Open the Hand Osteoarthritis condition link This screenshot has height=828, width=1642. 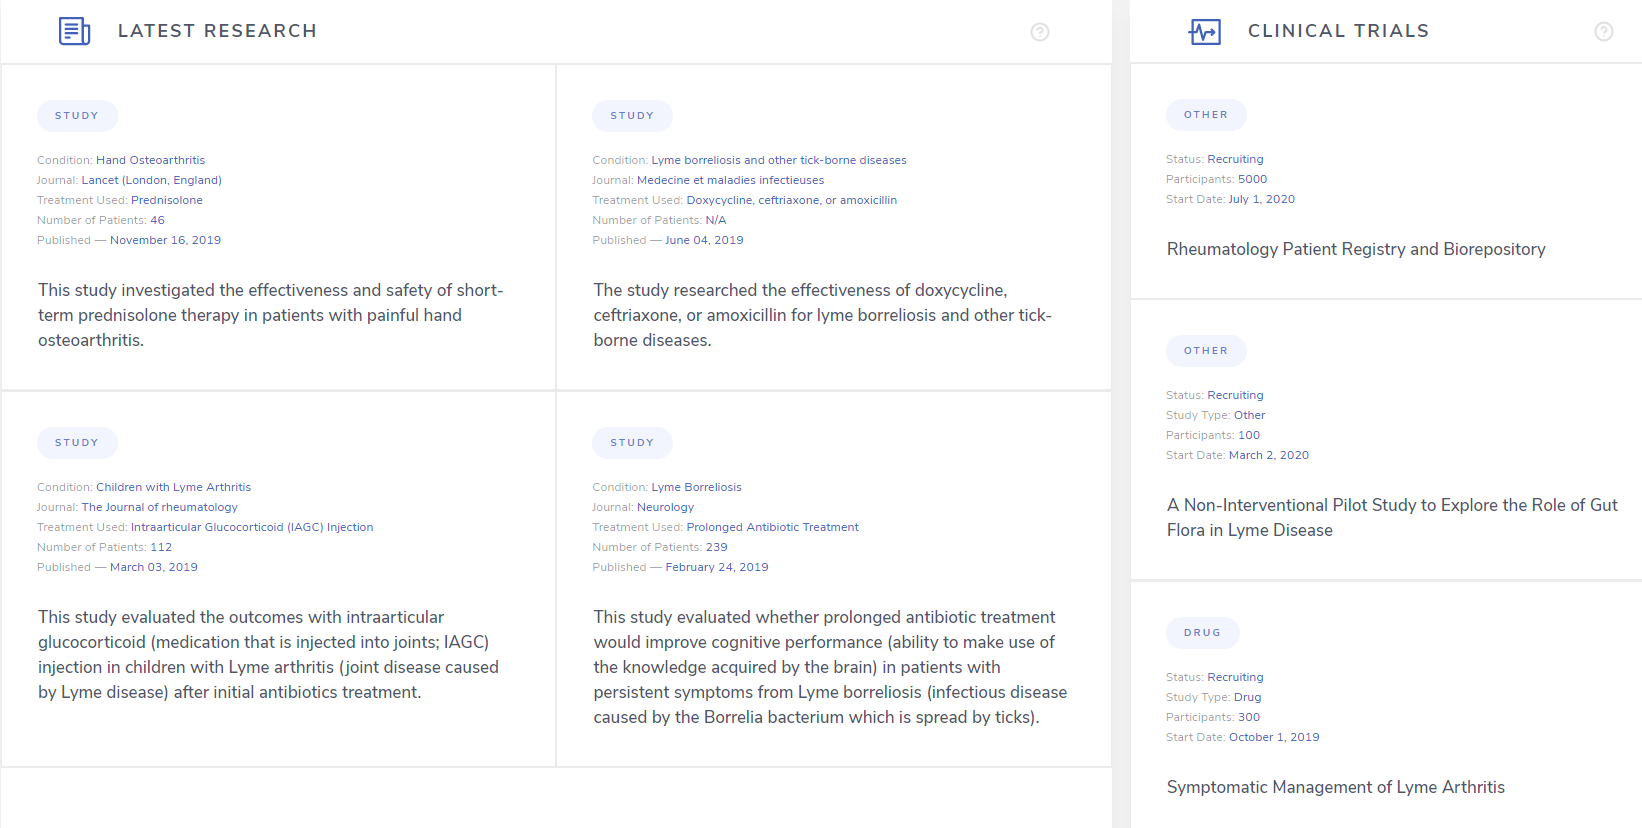(150, 160)
